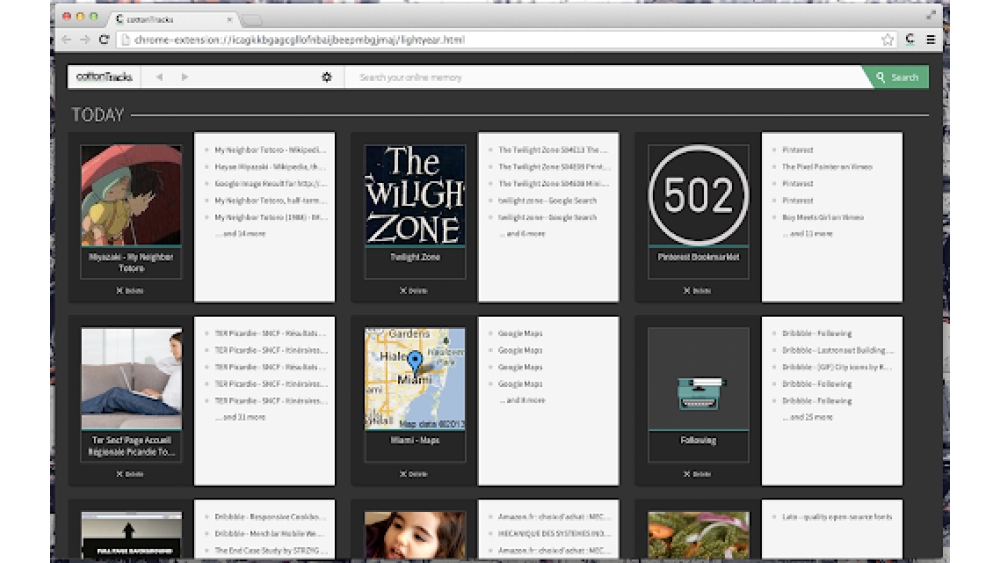Open the Chrome hamburger menu

931,40
